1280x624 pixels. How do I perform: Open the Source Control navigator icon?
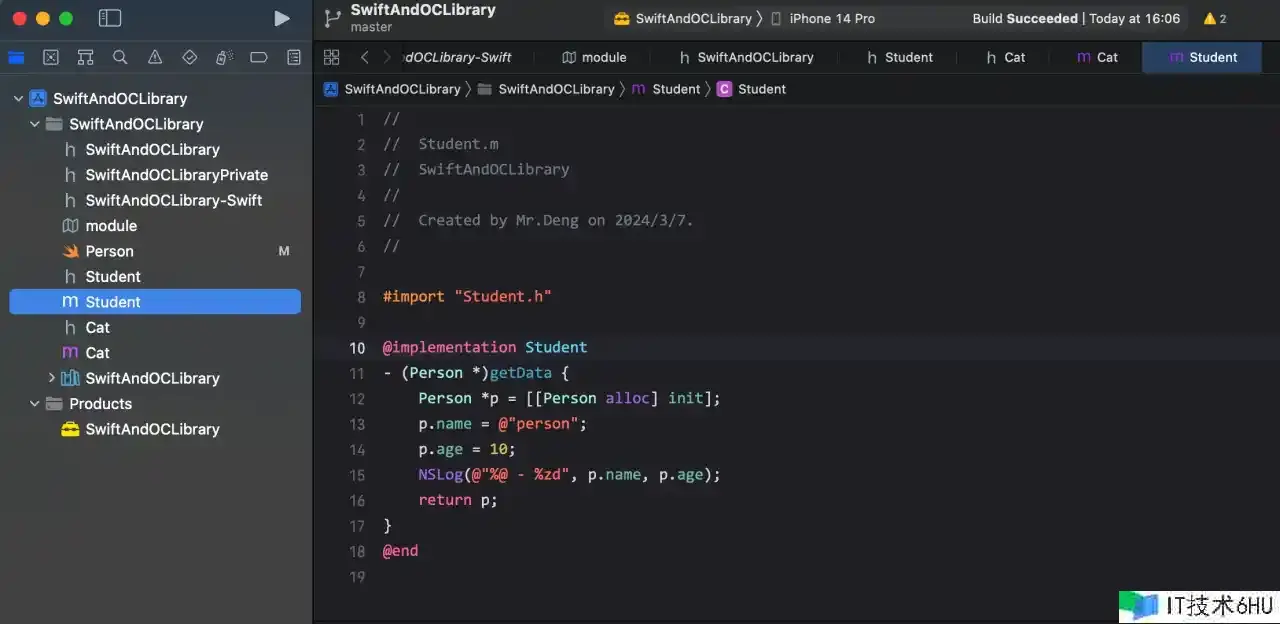(51, 57)
